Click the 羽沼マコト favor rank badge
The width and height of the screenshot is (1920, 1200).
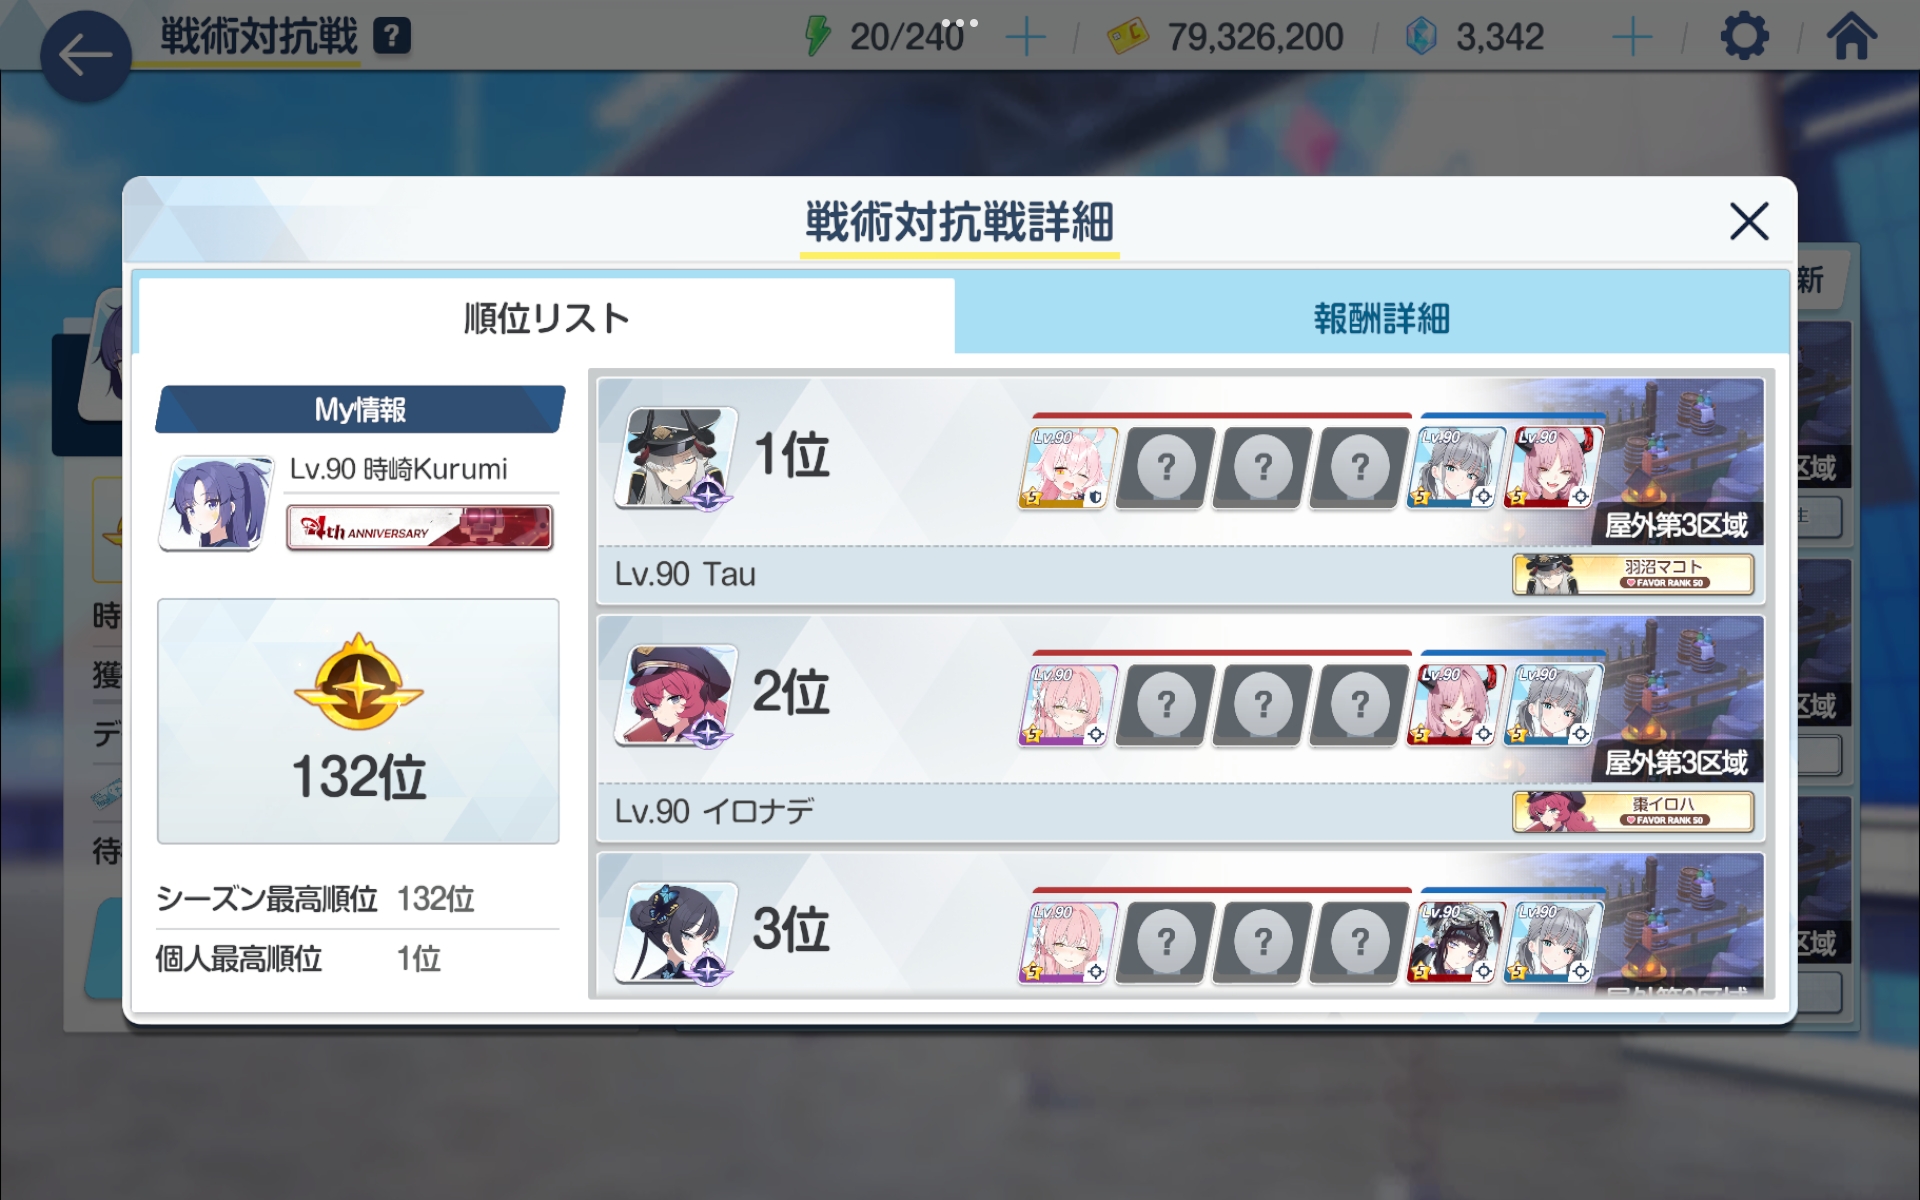pyautogui.click(x=1634, y=574)
